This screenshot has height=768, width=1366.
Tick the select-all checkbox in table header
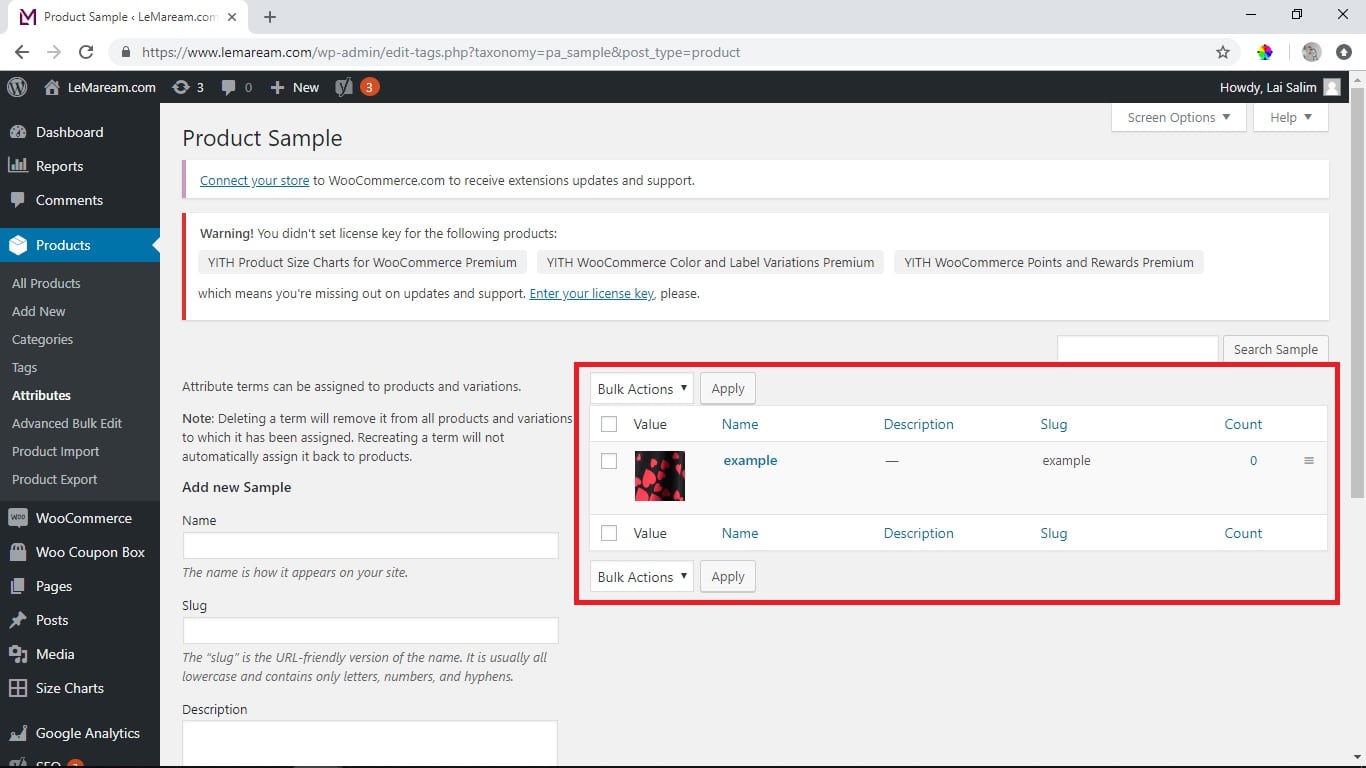[x=609, y=425]
